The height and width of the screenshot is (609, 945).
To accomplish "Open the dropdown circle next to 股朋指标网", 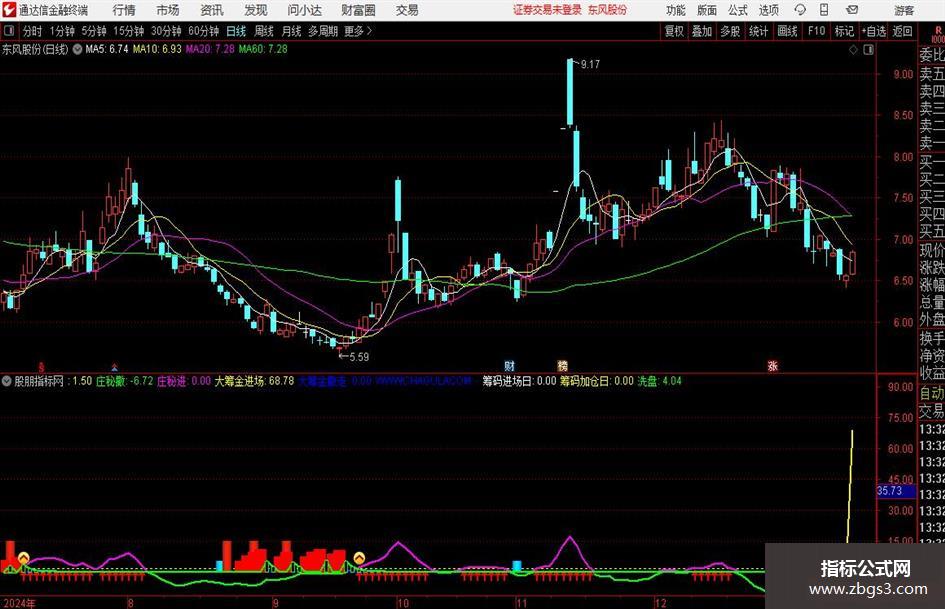I will point(7,381).
